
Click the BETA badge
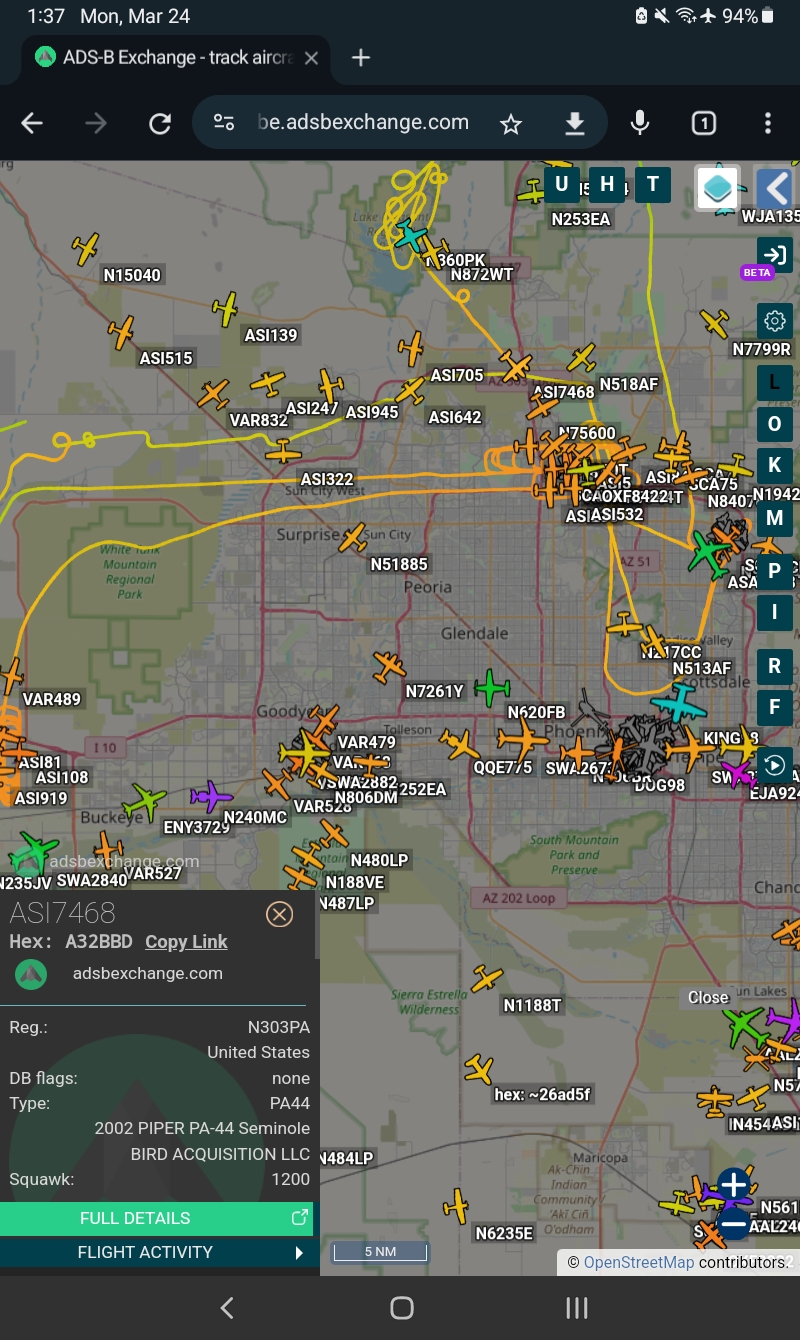[x=757, y=272]
